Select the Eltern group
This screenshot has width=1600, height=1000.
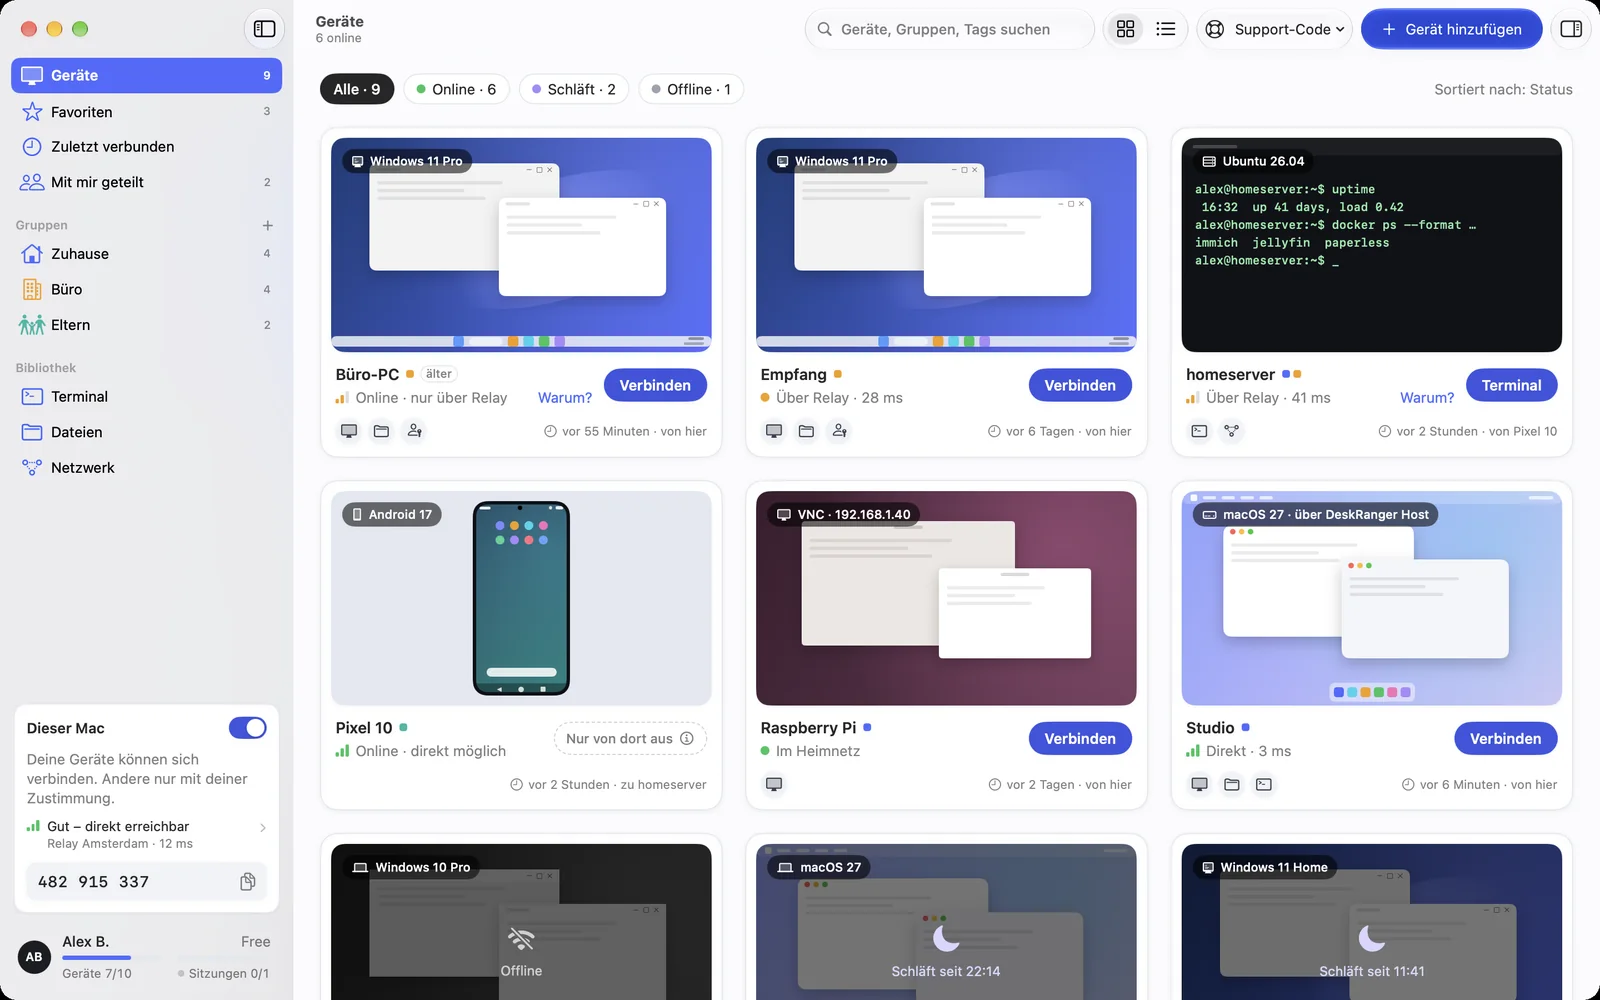(x=146, y=325)
